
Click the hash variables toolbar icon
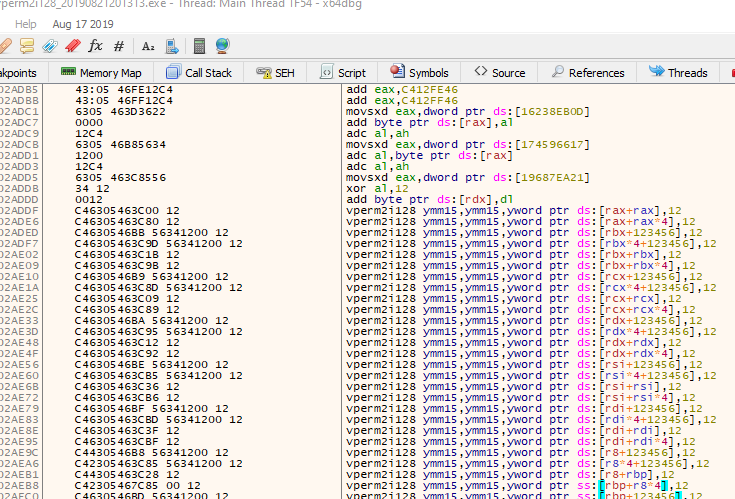(119, 46)
